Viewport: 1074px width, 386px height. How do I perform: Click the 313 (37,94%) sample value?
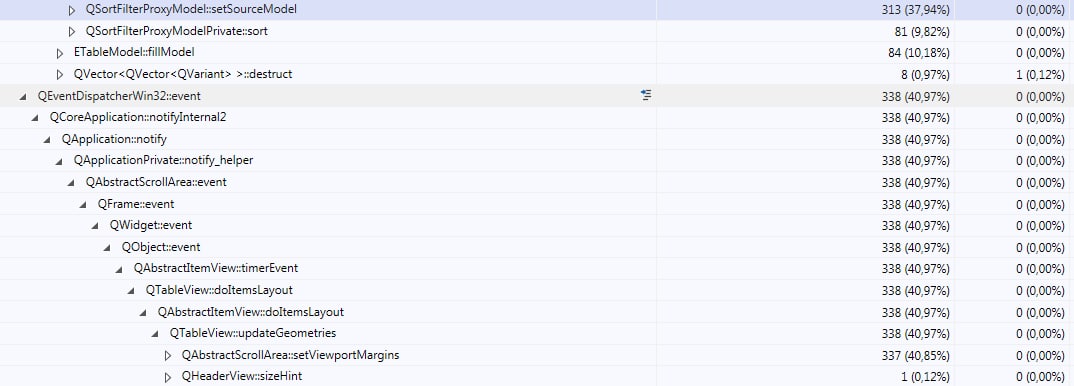click(916, 10)
